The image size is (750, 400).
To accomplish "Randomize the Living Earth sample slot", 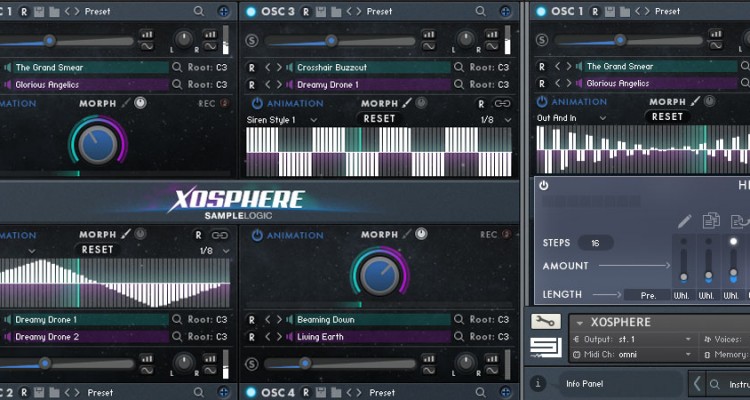I will coord(252,337).
